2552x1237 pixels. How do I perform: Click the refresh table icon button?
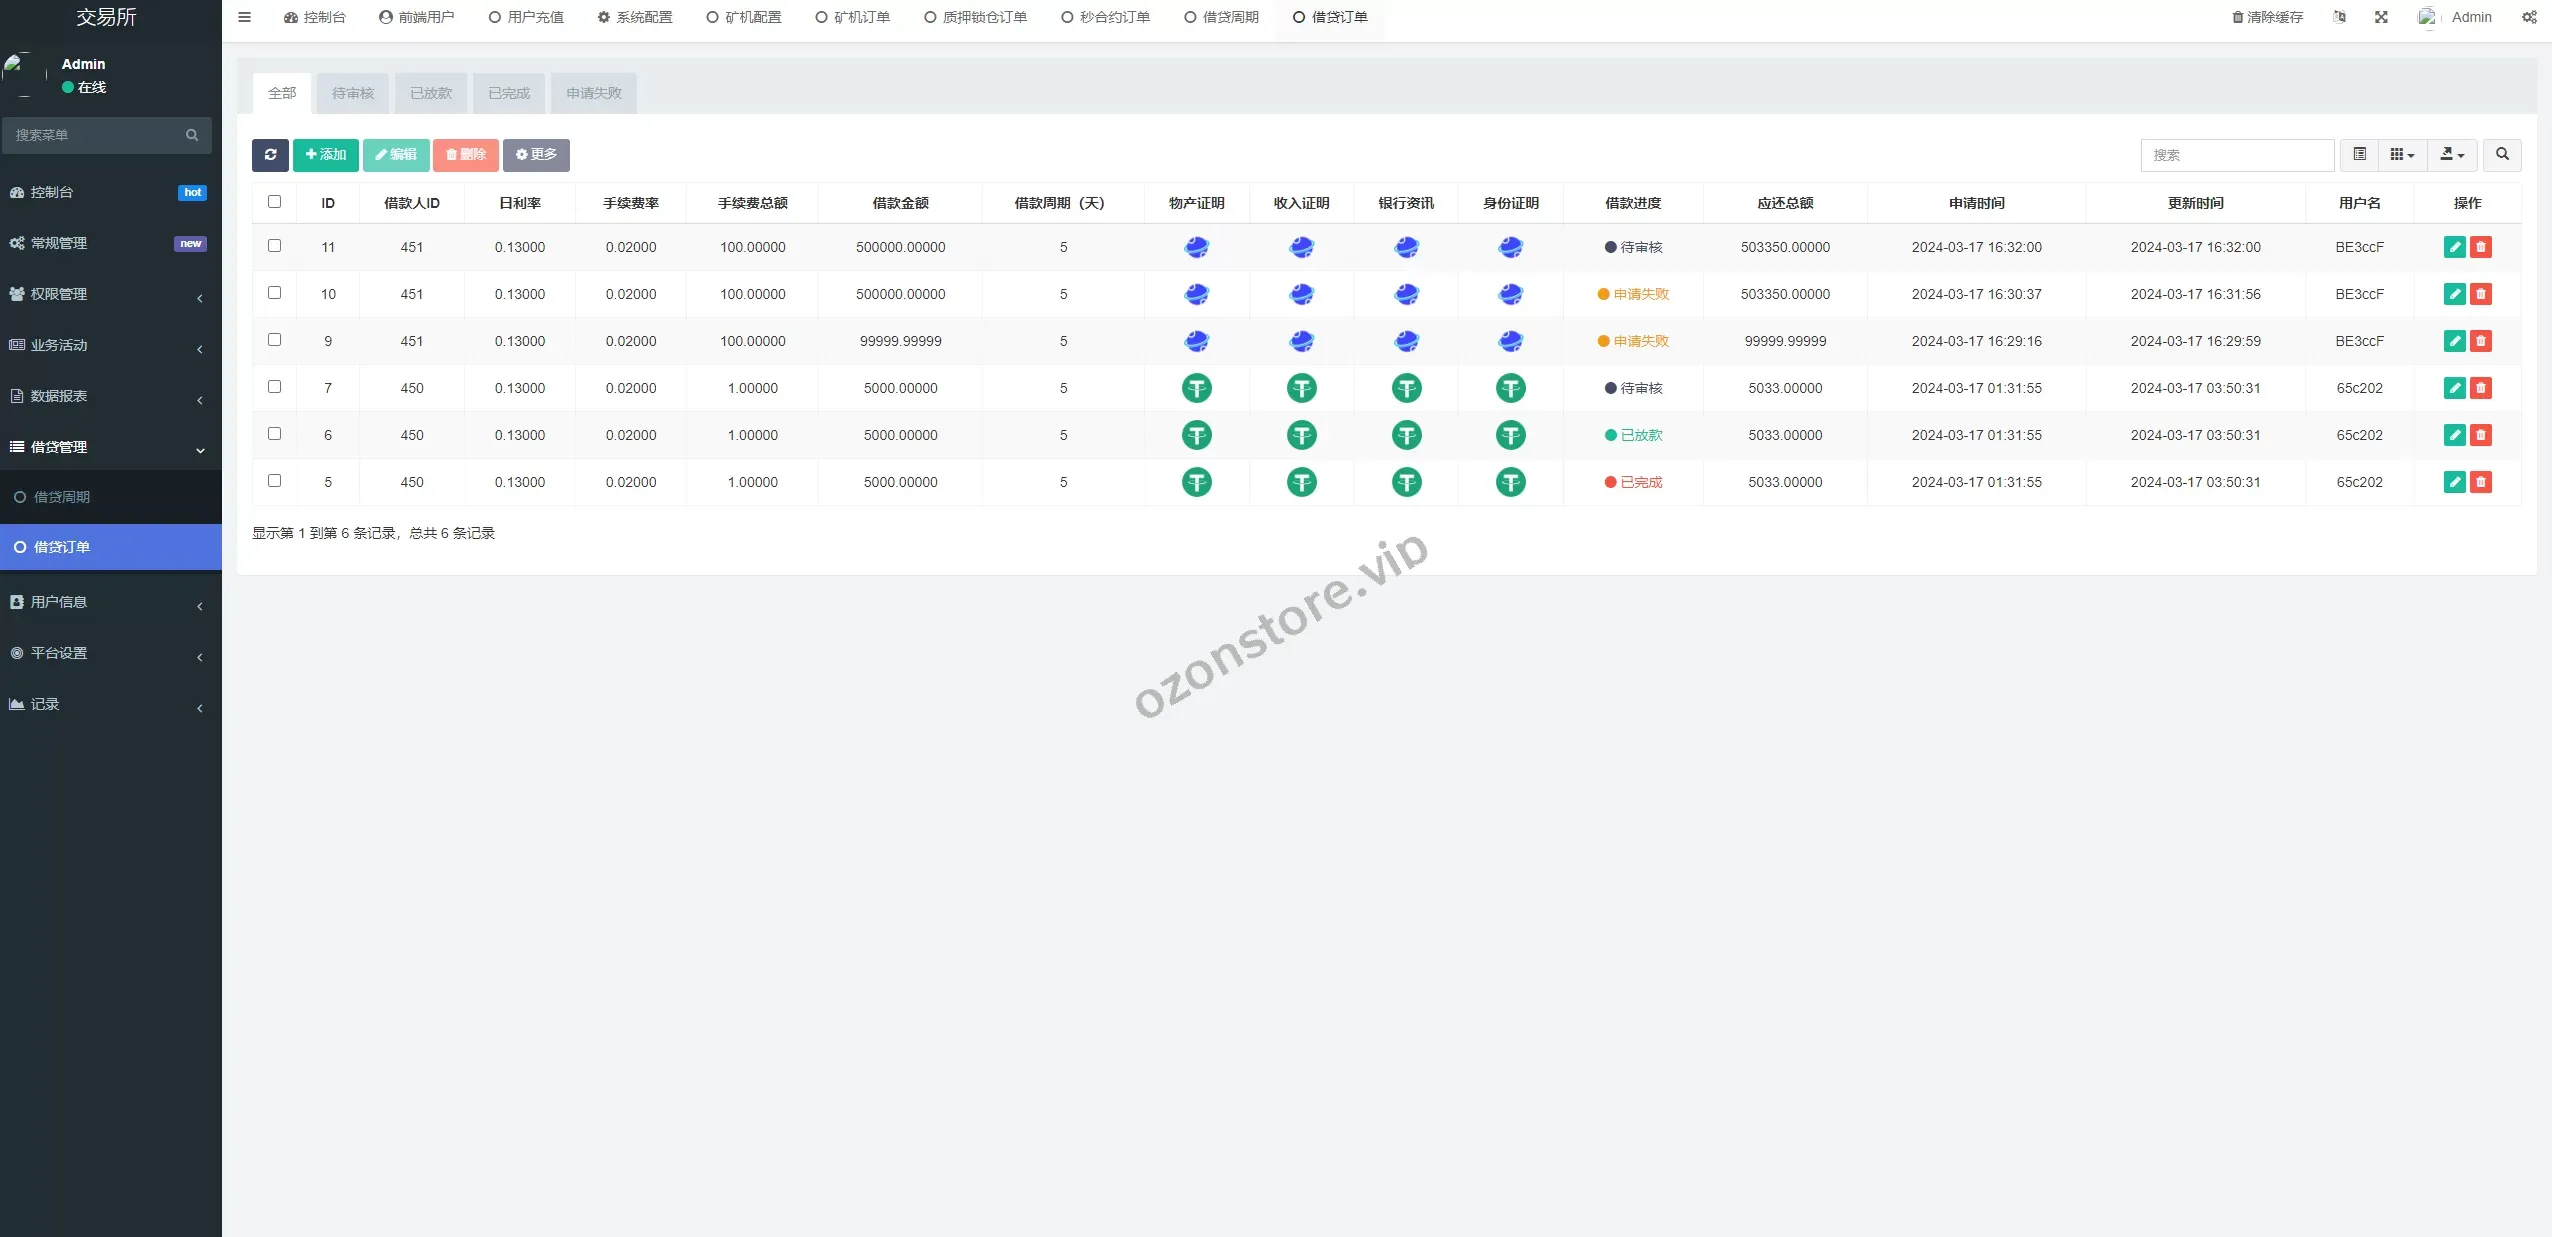click(x=270, y=155)
